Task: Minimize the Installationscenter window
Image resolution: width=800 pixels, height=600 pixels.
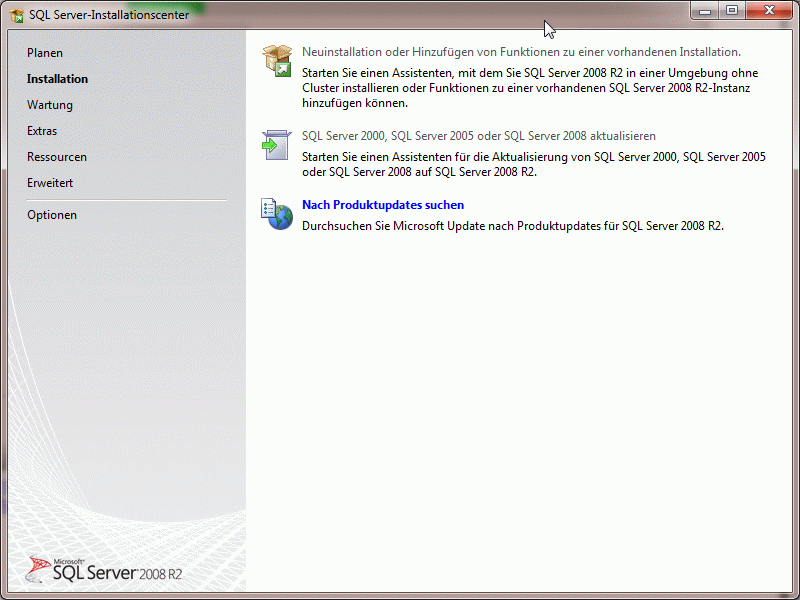Action: 705,11
